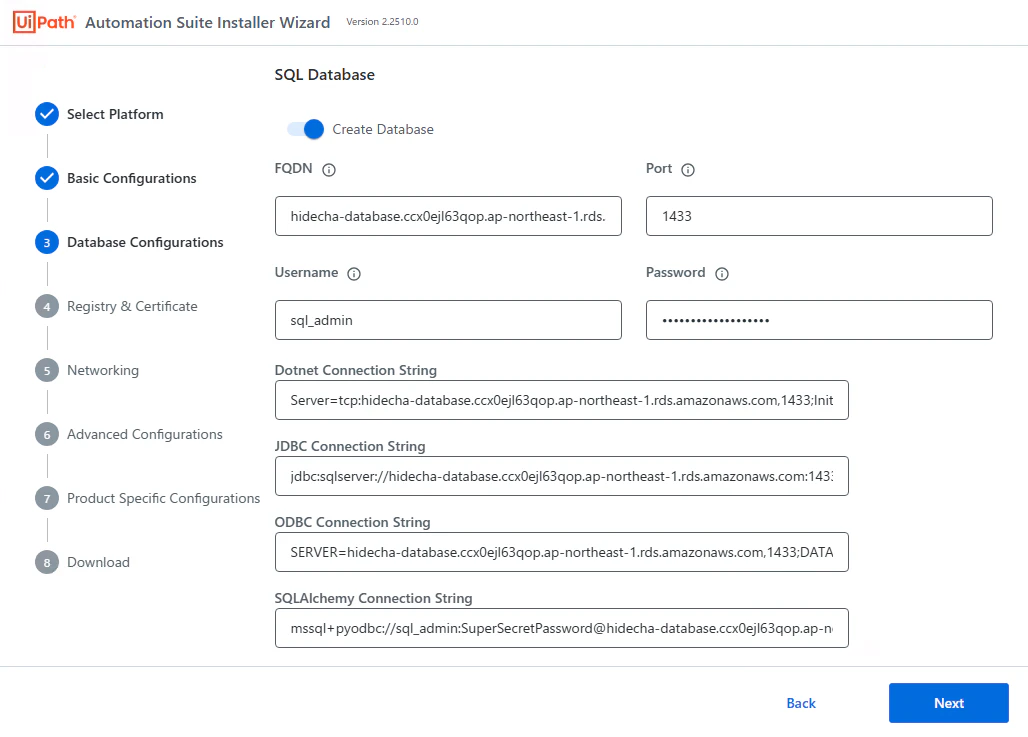Click the JDBC Connection String field

[x=562, y=476]
